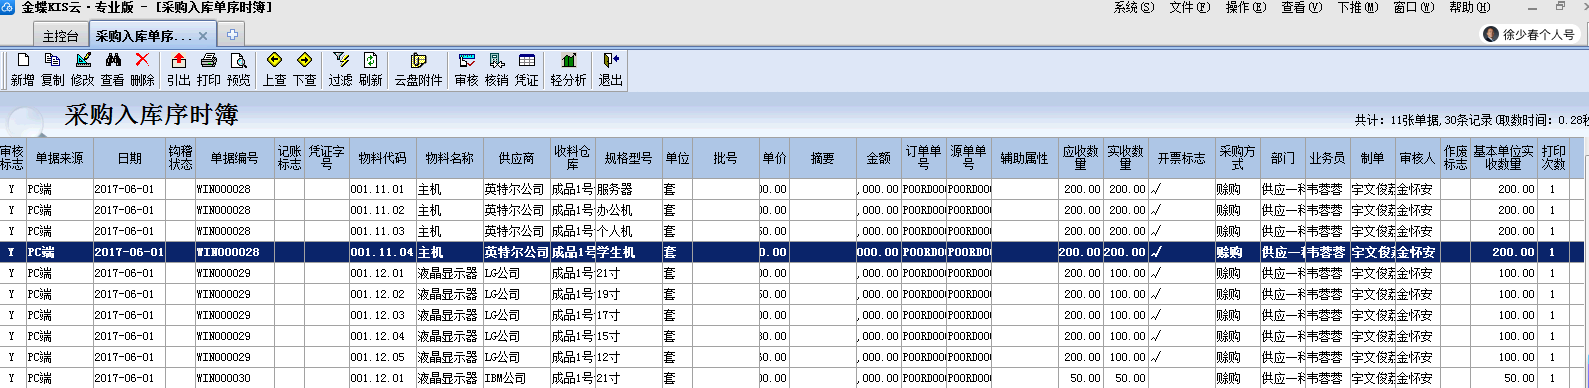This screenshot has width=1589, height=388.
Task: Select the 服务器 specification cell
Action: point(628,189)
